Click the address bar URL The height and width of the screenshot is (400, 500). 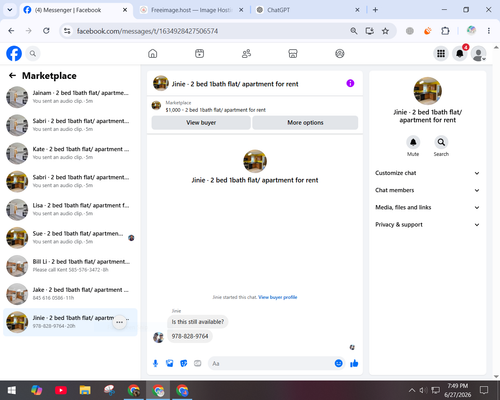pyautogui.click(x=147, y=31)
